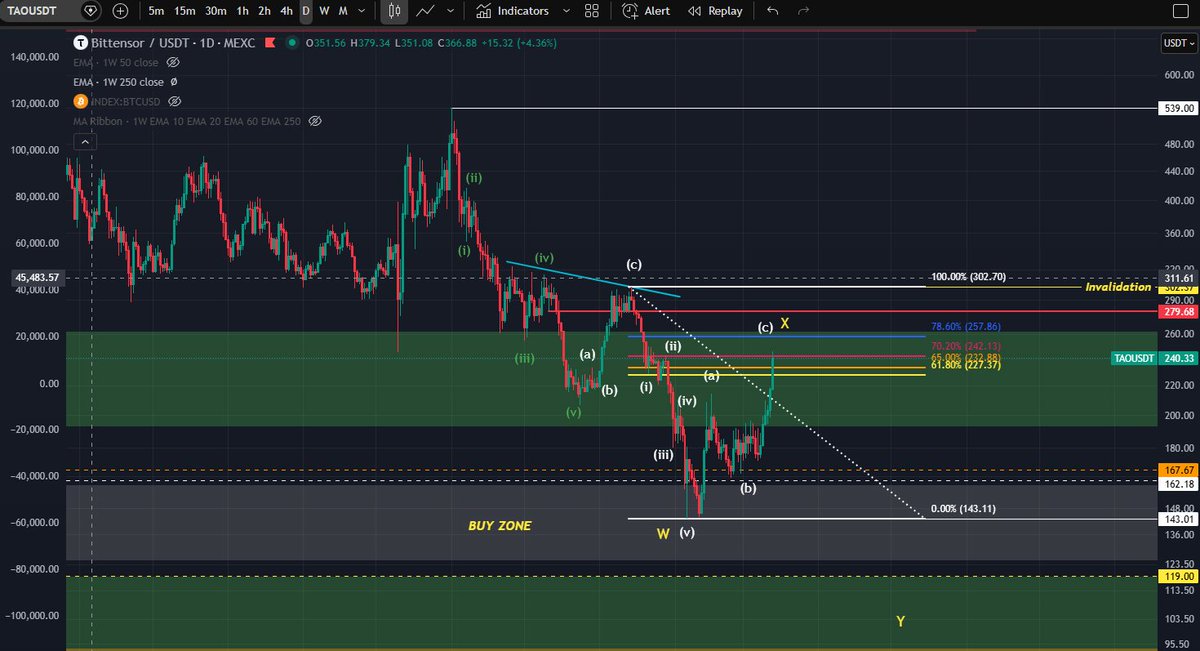Select the 78.60% (257.86) fib level label
Viewport: 1200px width, 651px height.
tap(965, 327)
